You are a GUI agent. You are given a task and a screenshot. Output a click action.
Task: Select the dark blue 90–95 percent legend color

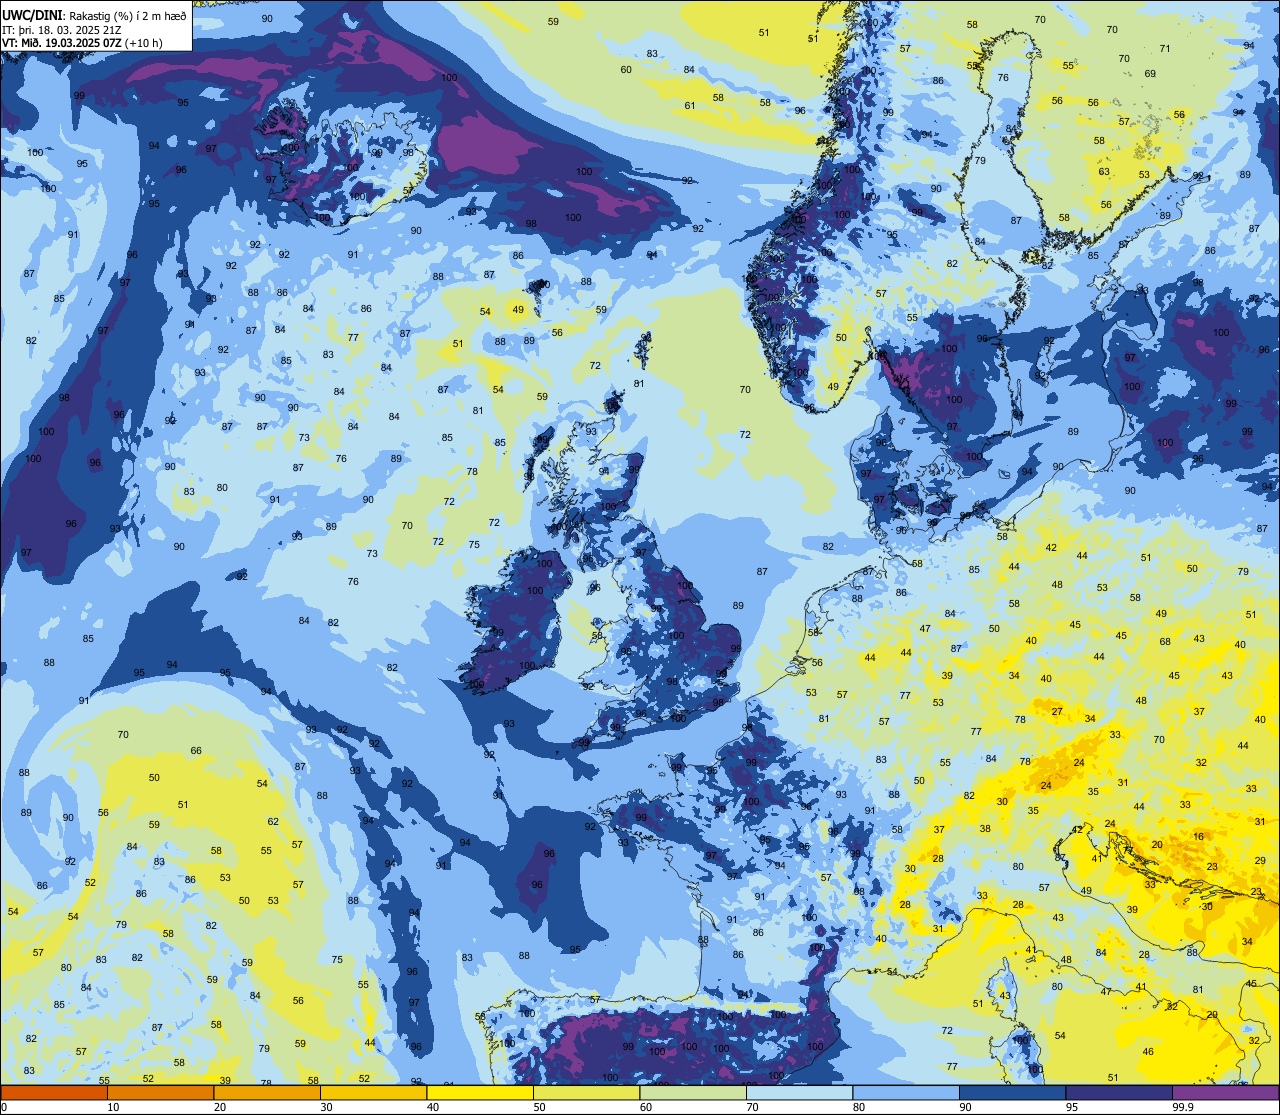point(1012,1092)
